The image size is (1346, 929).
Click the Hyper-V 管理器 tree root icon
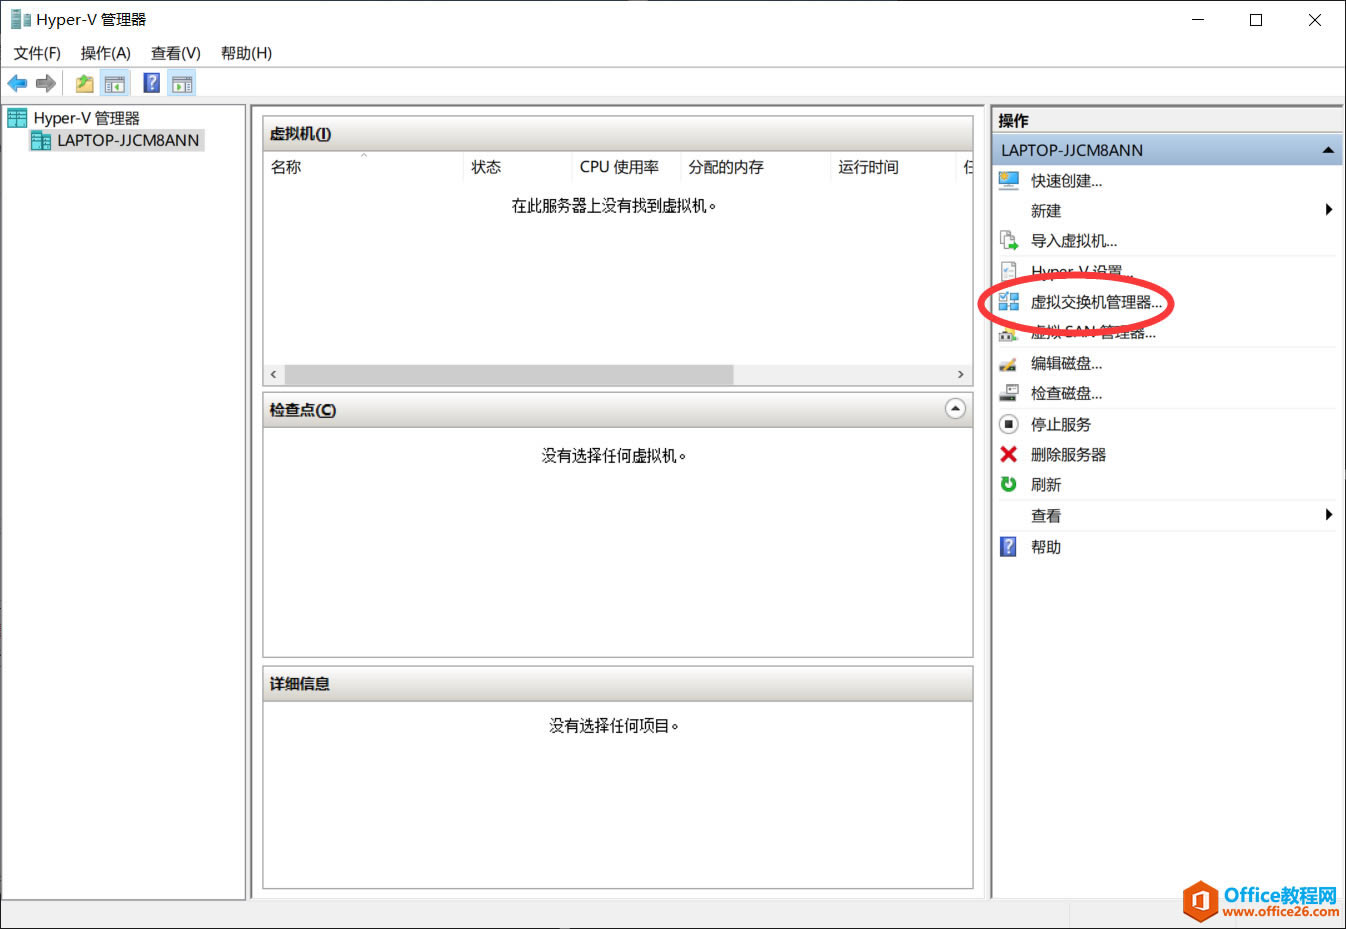point(17,118)
